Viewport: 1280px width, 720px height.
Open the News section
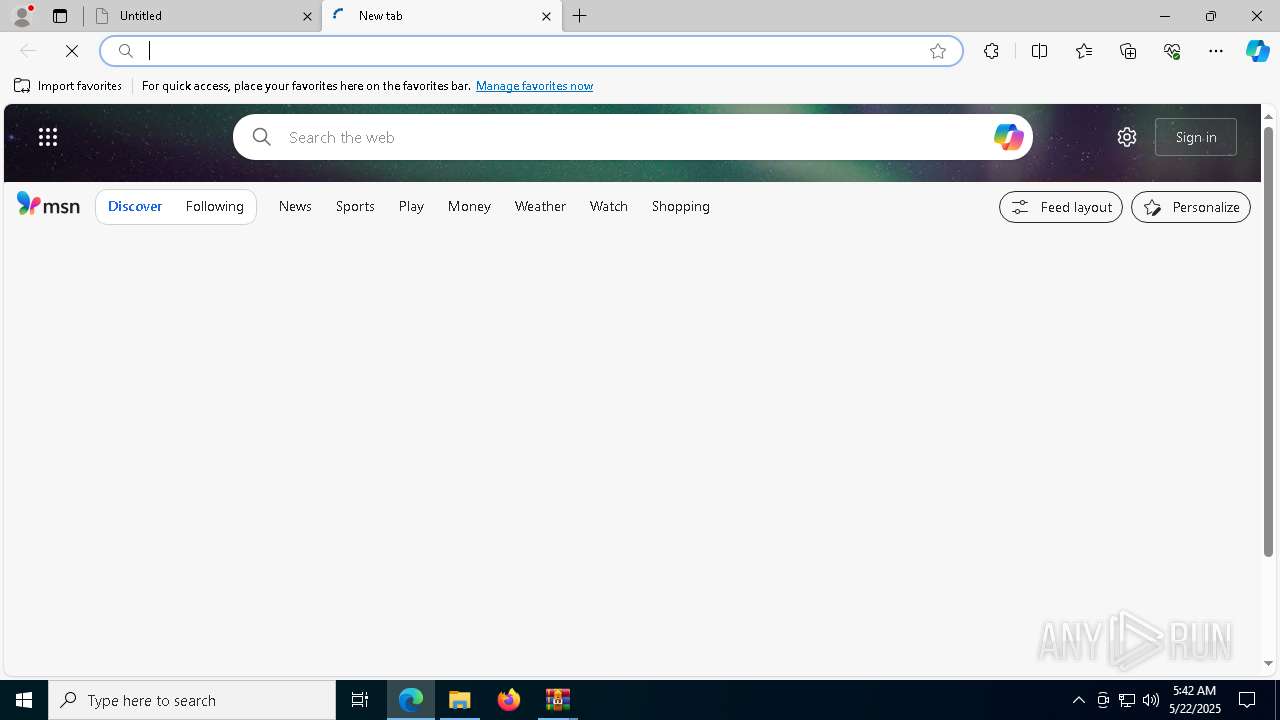pyautogui.click(x=295, y=206)
